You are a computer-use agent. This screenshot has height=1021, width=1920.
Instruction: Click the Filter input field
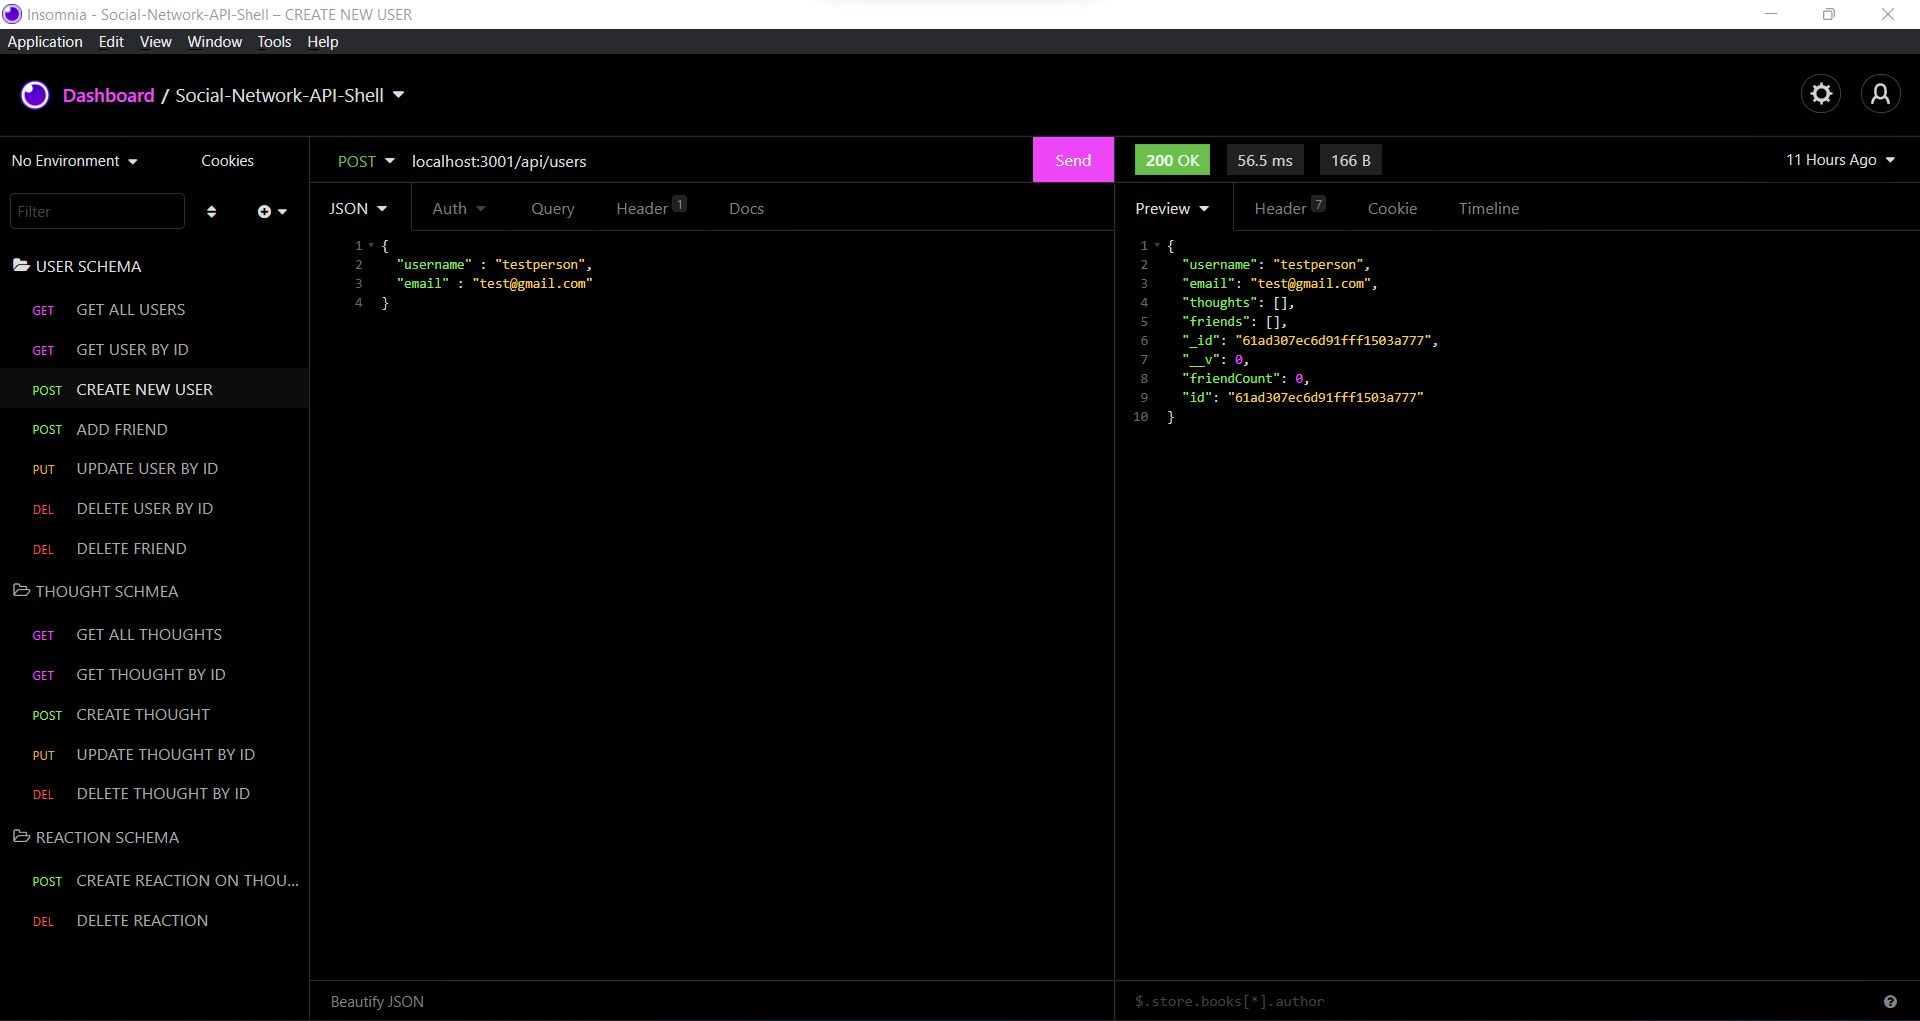click(96, 211)
